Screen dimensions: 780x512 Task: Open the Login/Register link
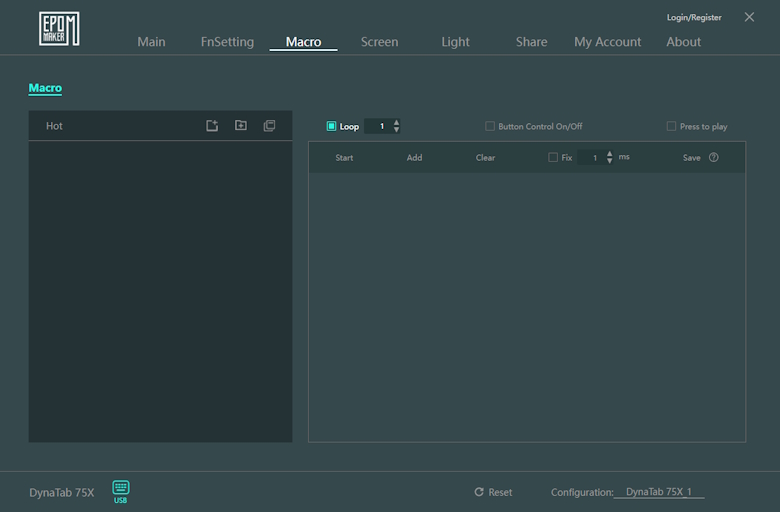click(694, 17)
